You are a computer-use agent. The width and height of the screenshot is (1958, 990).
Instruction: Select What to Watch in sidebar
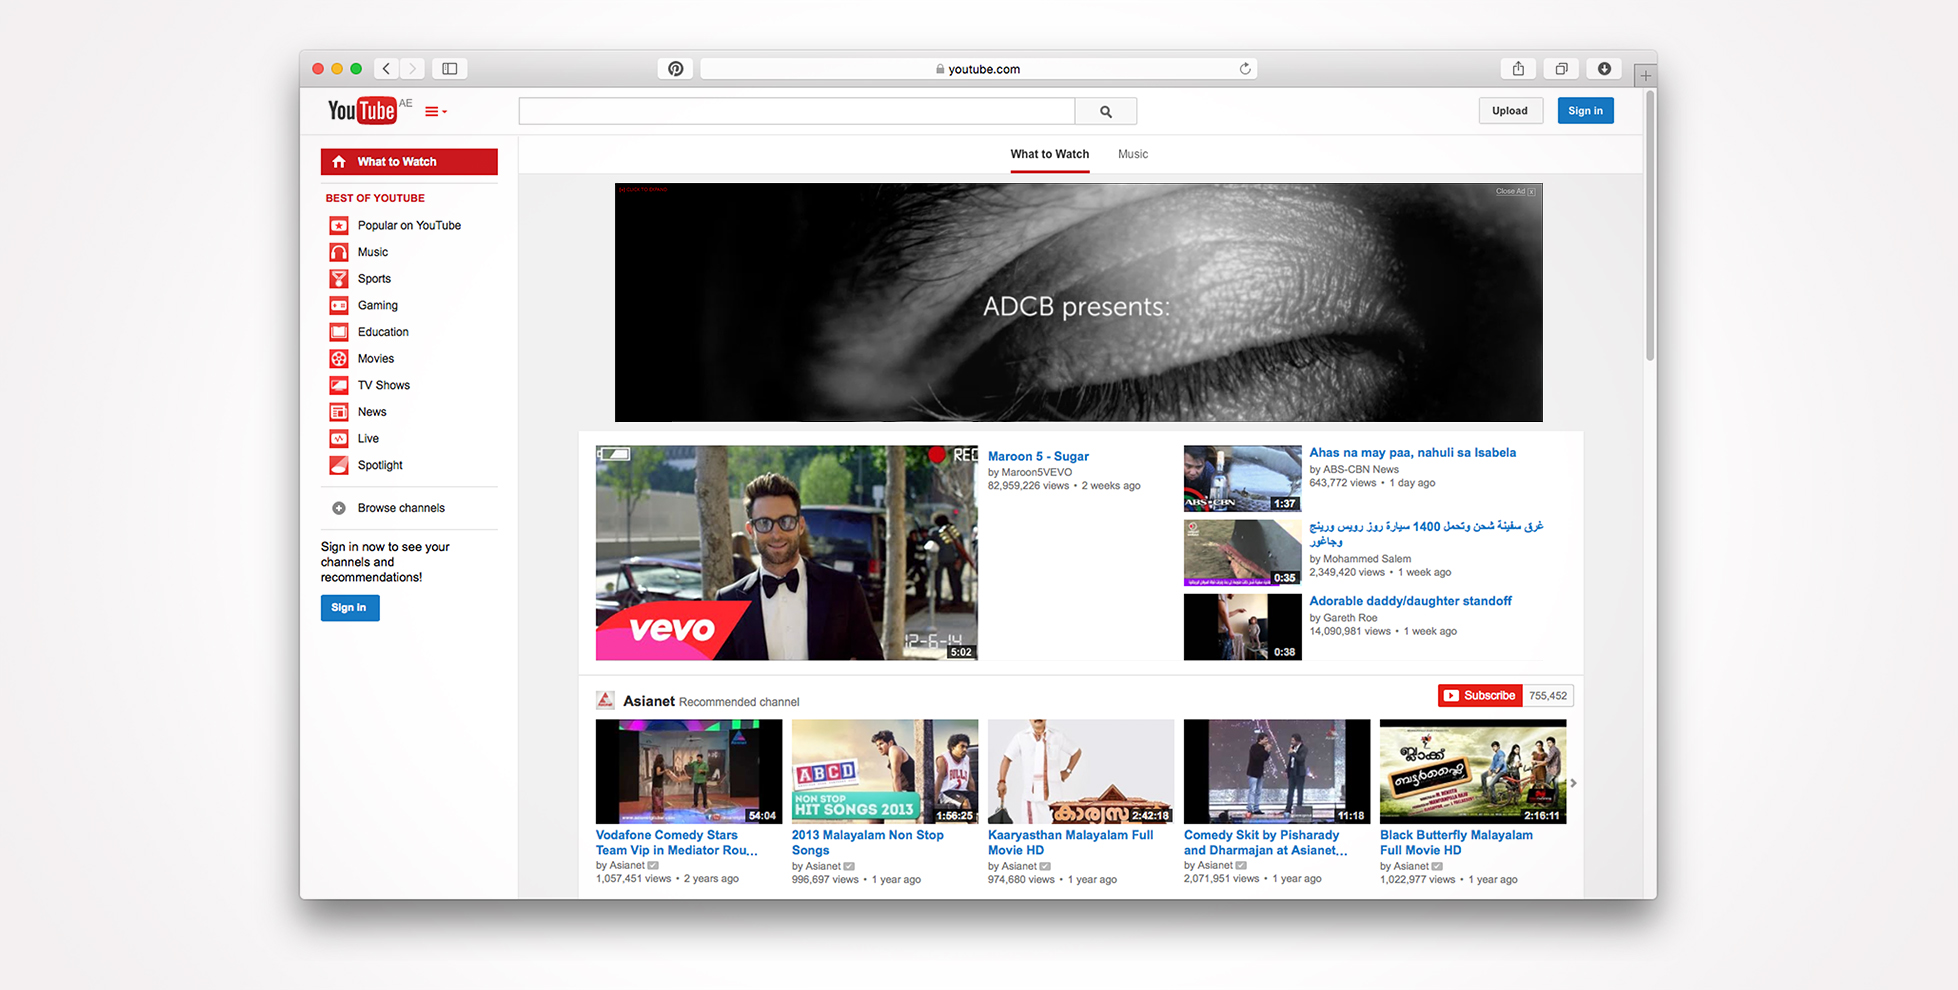[x=409, y=162]
